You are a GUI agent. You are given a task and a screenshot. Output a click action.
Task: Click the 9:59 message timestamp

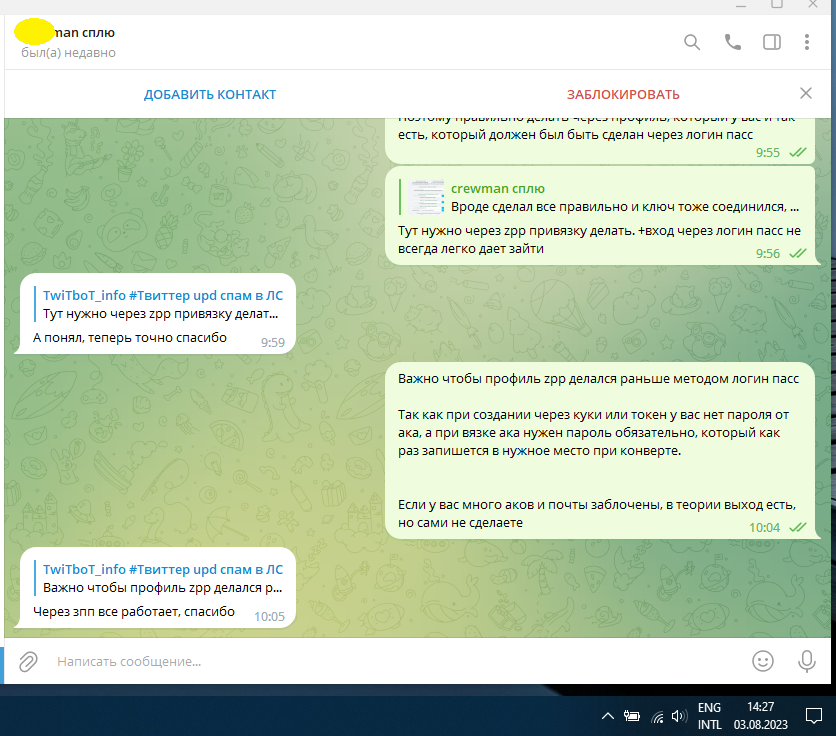tap(272, 342)
